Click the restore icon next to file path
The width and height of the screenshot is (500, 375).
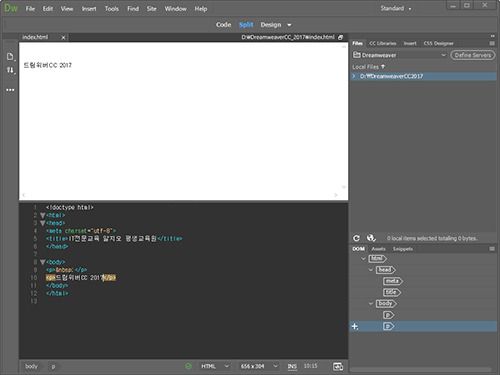(340, 37)
